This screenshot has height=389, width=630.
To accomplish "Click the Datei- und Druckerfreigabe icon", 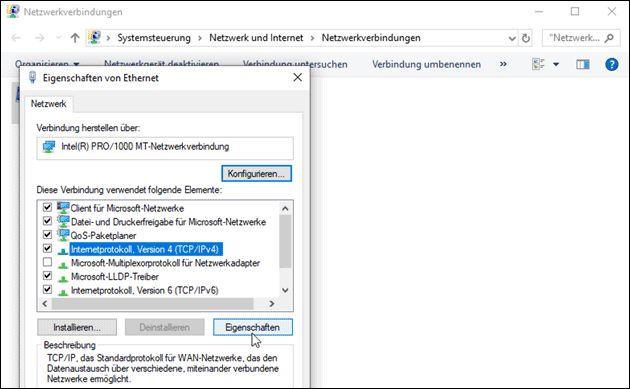I will [x=63, y=221].
